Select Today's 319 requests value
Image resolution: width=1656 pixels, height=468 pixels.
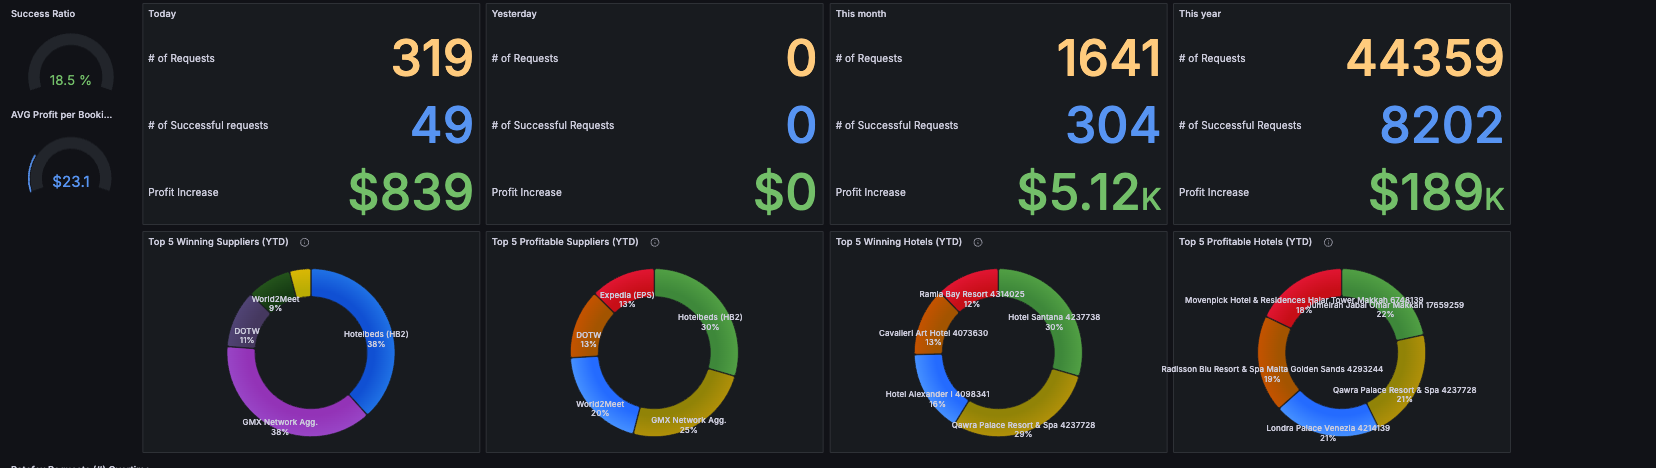point(432,58)
